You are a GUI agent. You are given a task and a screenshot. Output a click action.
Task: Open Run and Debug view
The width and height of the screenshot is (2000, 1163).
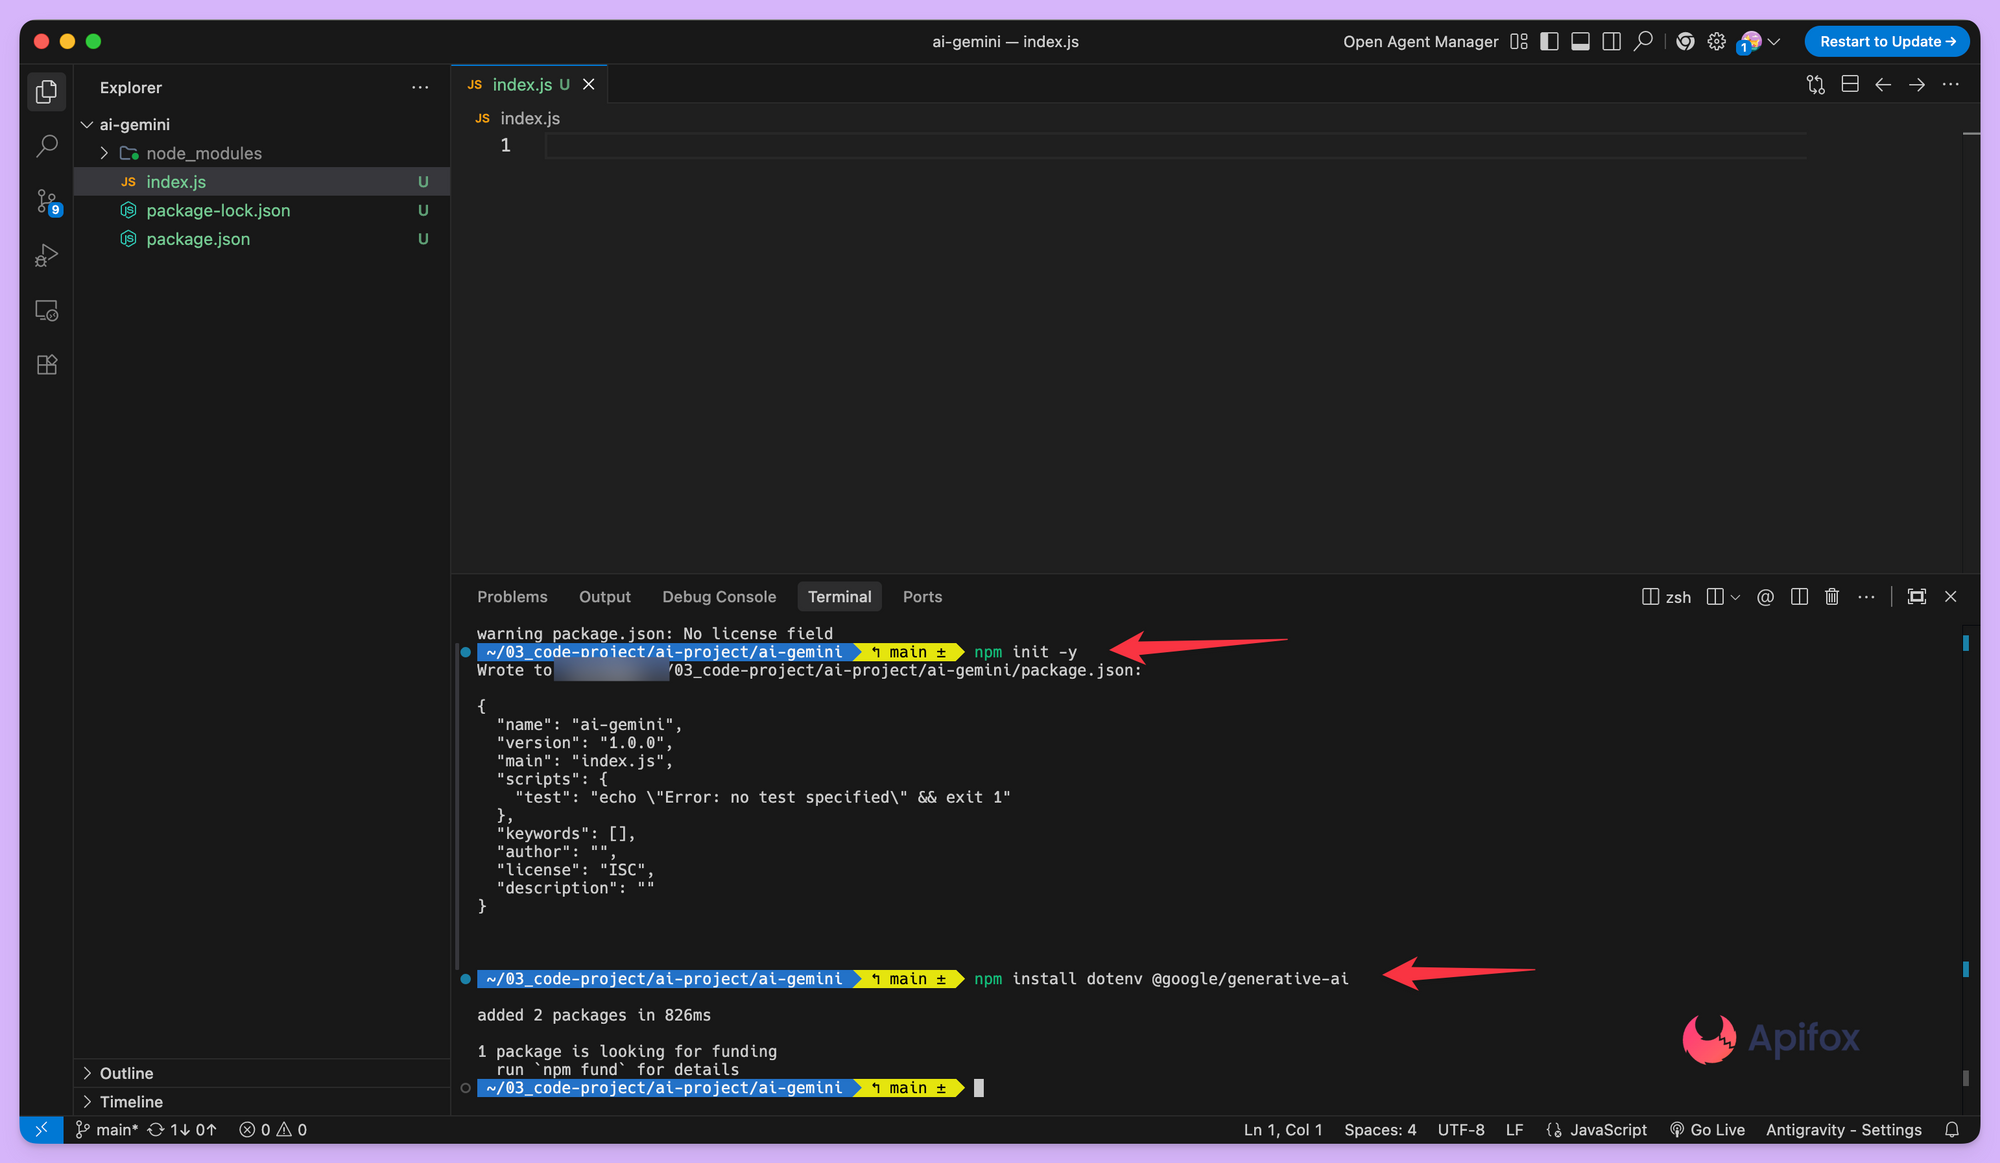pos(46,256)
